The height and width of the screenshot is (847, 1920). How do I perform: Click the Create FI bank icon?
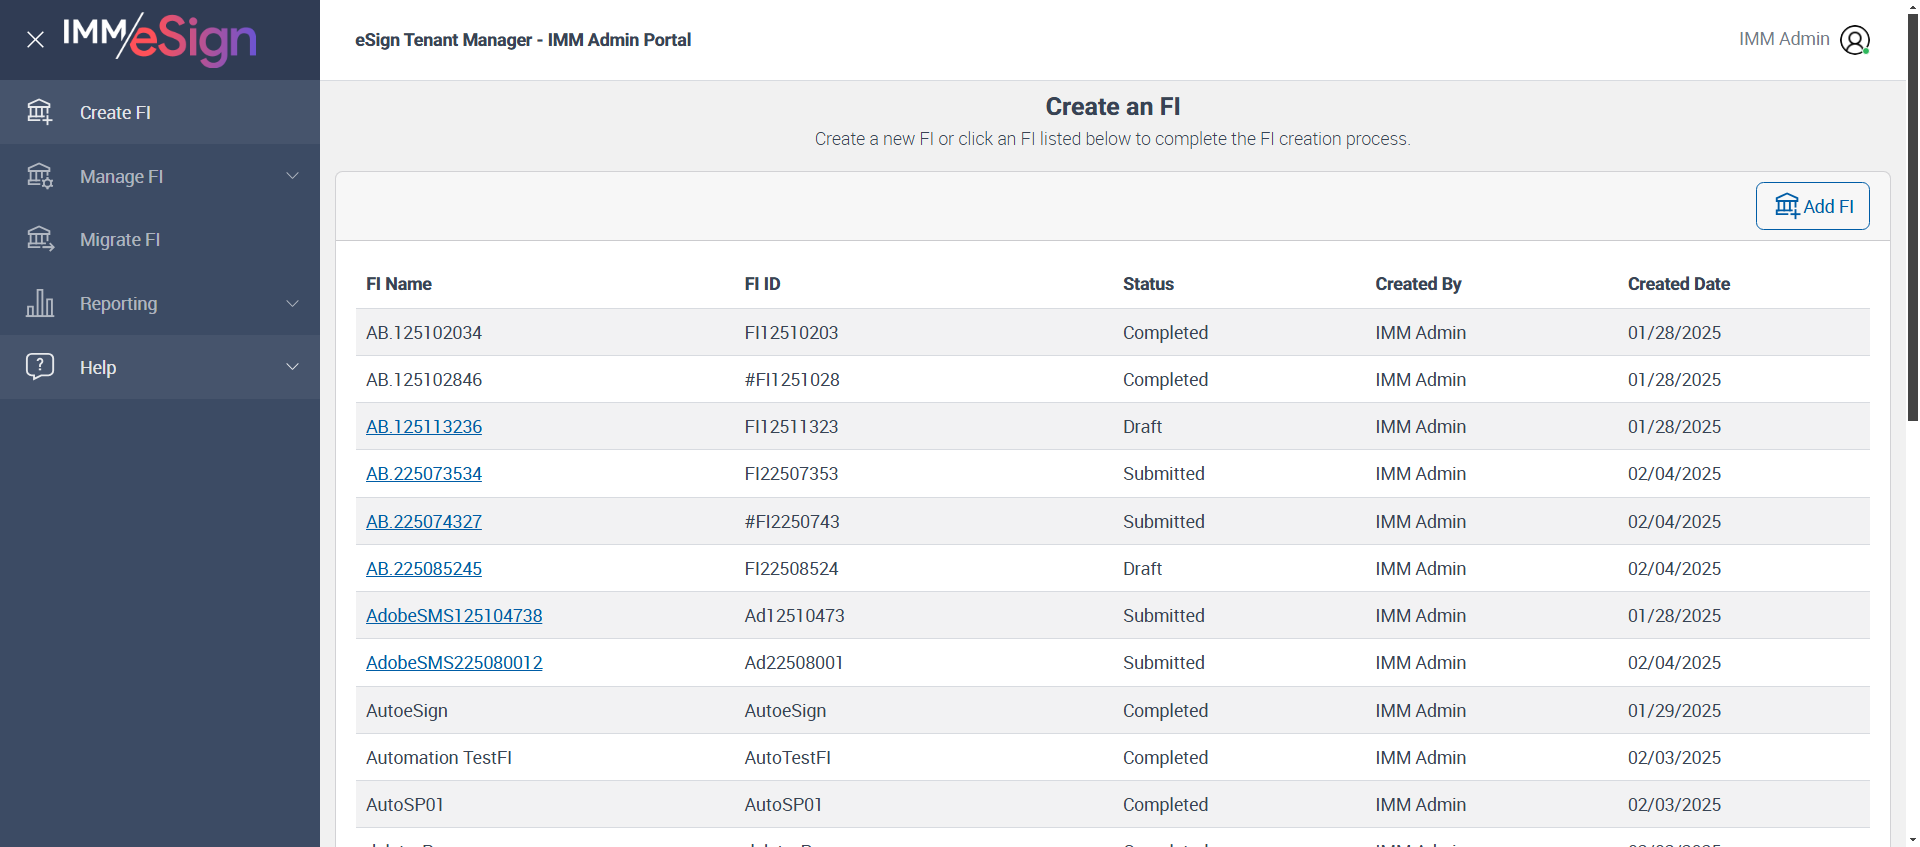pyautogui.click(x=40, y=112)
